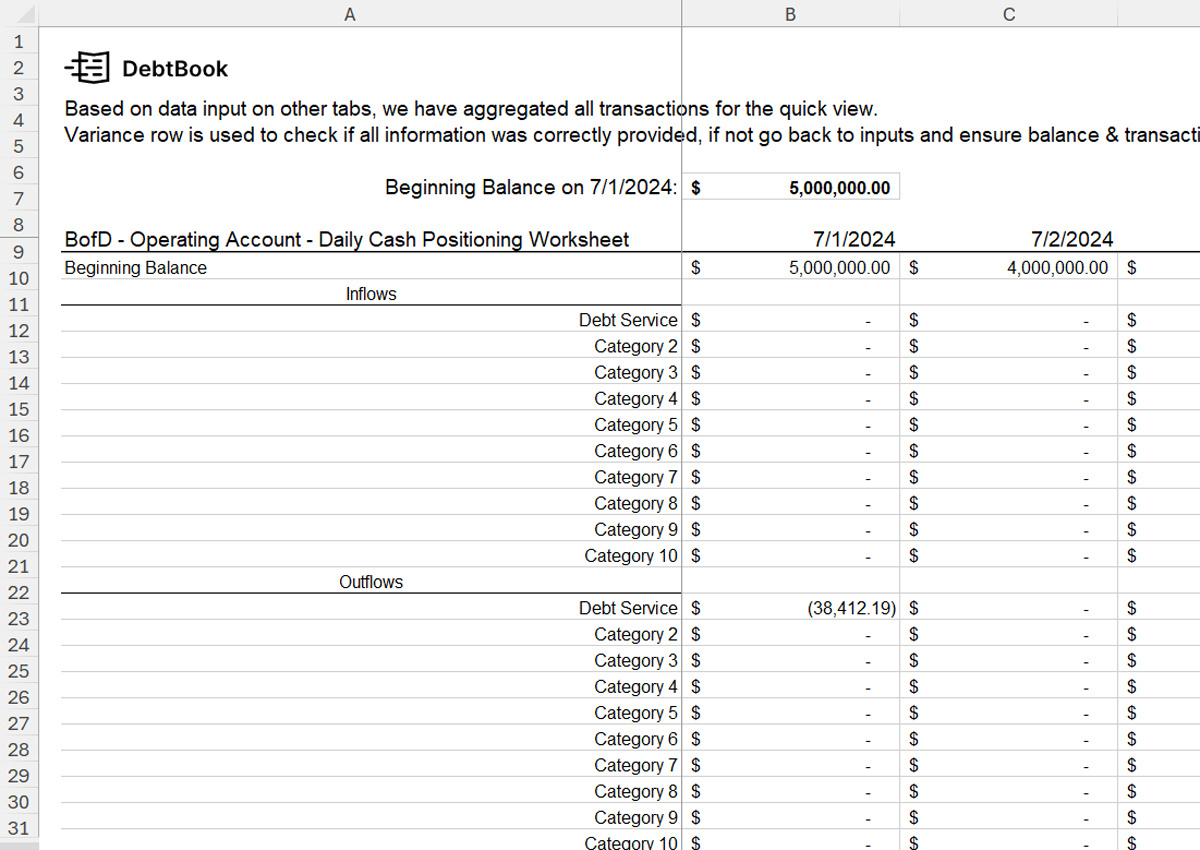Select the 4,000,000.00 Beginning Balance cell
This screenshot has height=850, width=1200.
point(1010,267)
